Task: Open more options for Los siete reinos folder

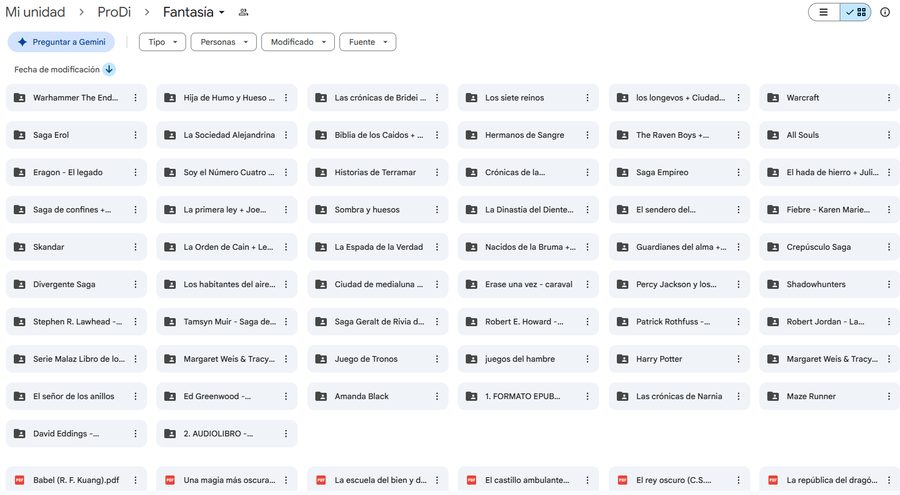Action: click(x=587, y=98)
